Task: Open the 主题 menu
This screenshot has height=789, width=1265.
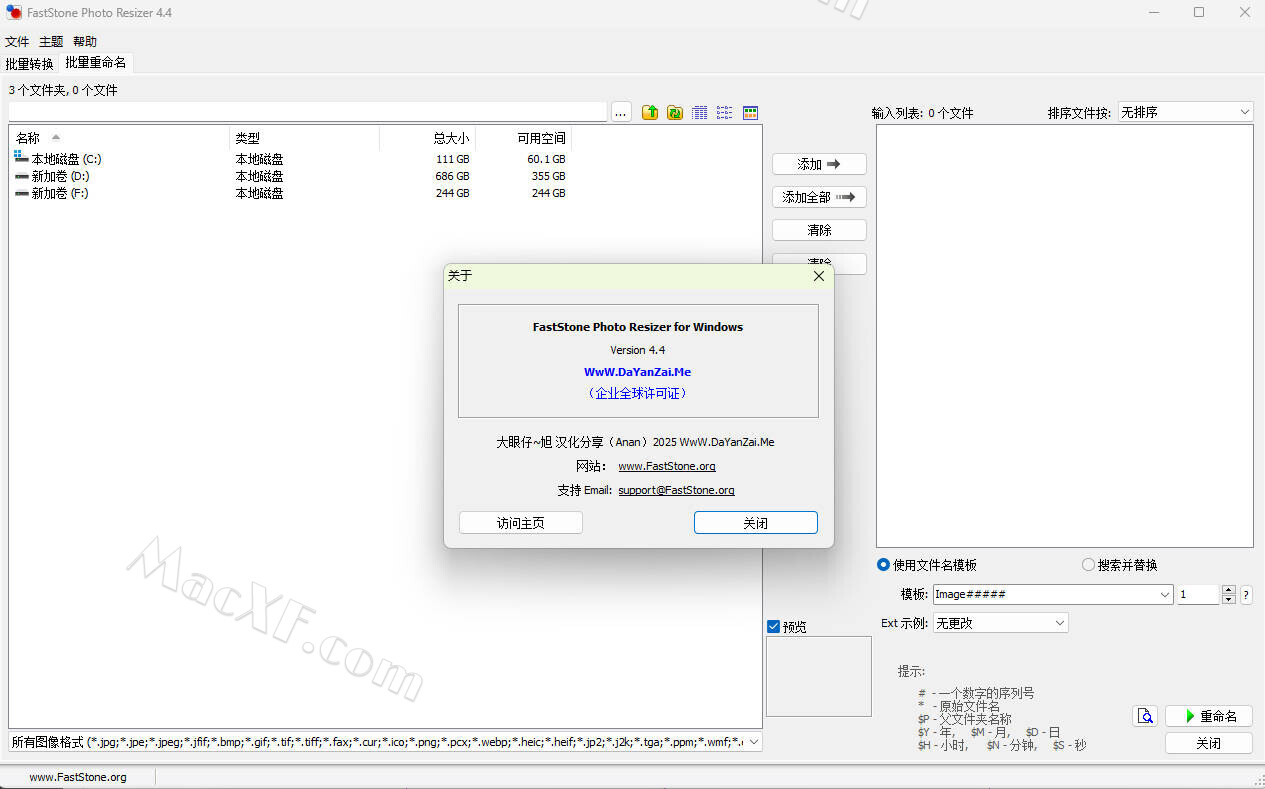Action: click(x=51, y=42)
